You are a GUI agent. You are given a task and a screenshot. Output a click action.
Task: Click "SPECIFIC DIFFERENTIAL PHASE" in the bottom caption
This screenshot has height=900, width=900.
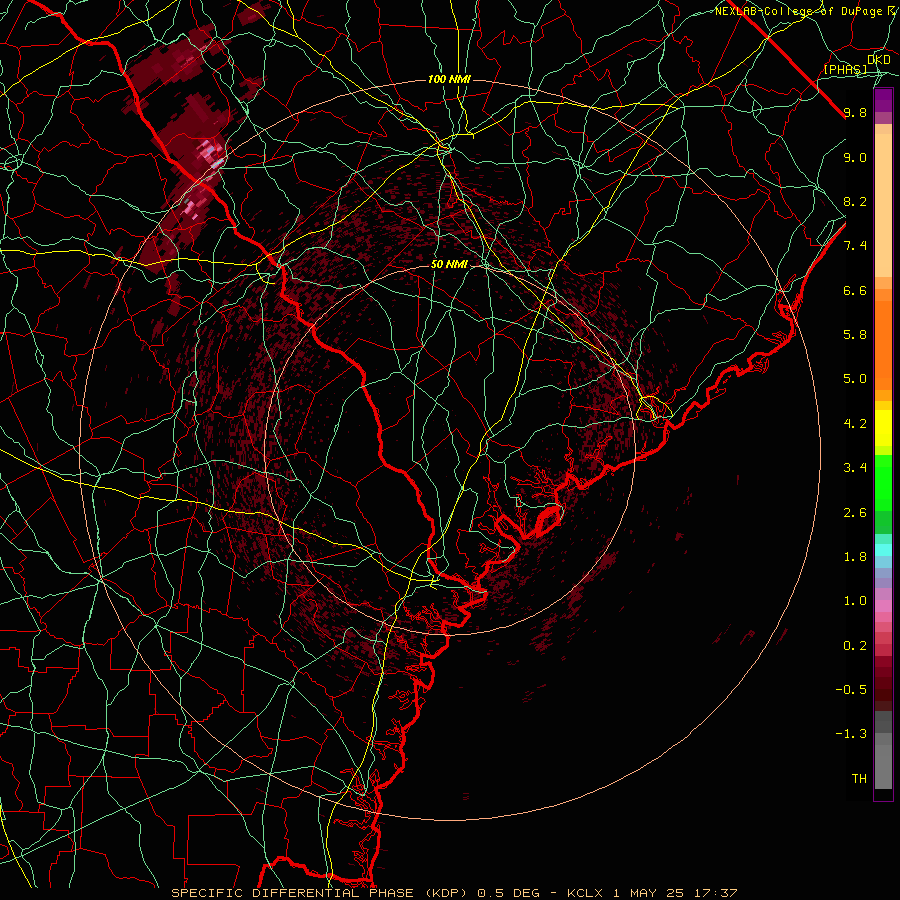pos(292,893)
